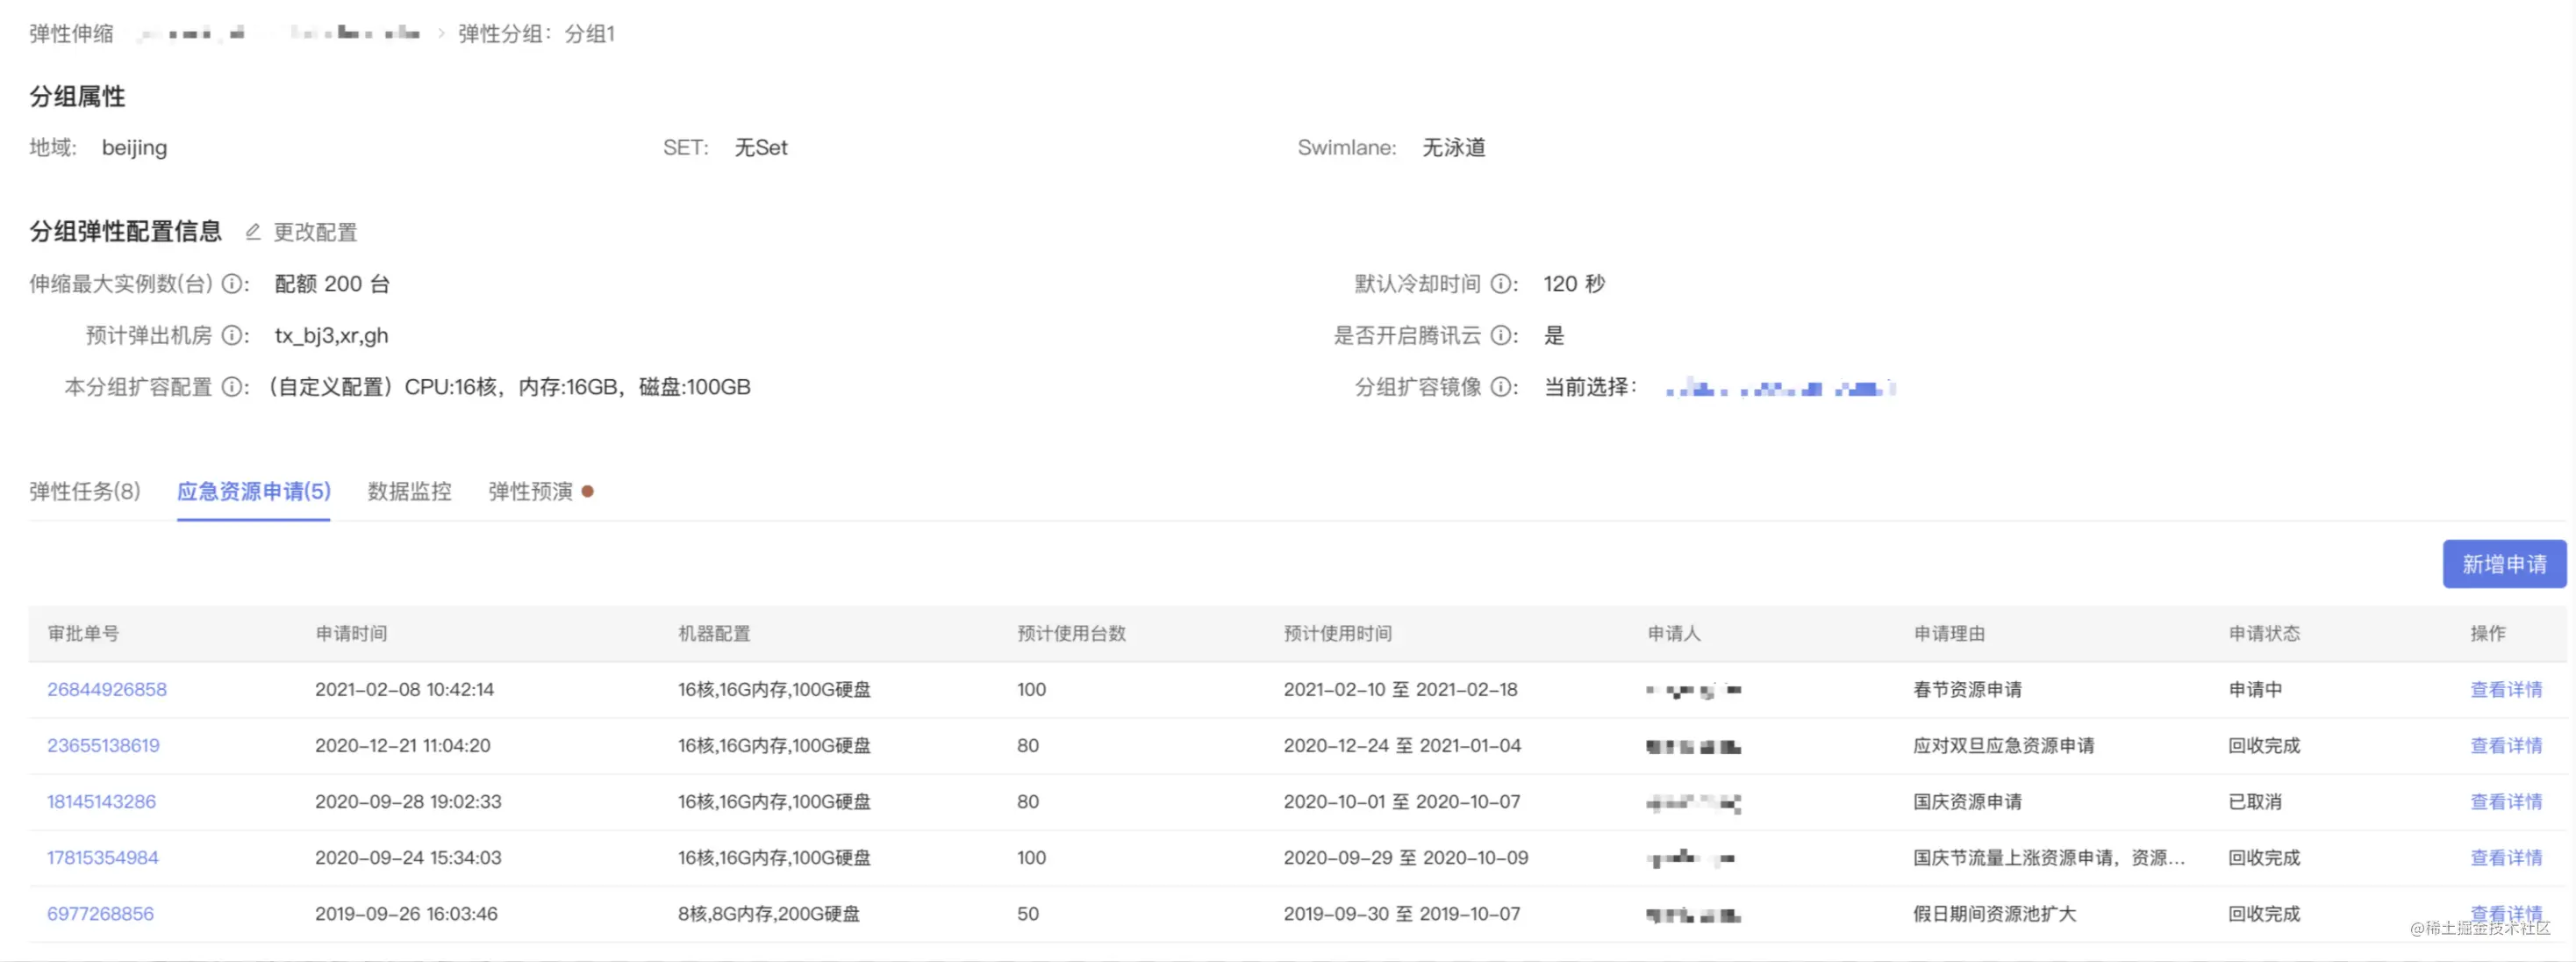This screenshot has width=2576, height=962.
Task: Click the region value beijing
Action: point(135,148)
